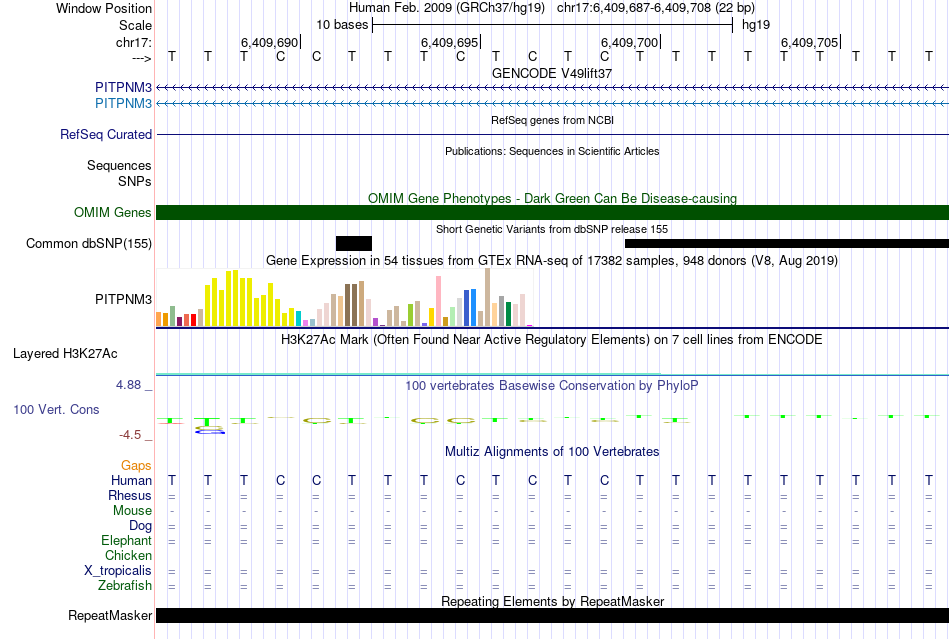Click the 10 bases scale text
The width and height of the screenshot is (950, 639).
click(342, 25)
